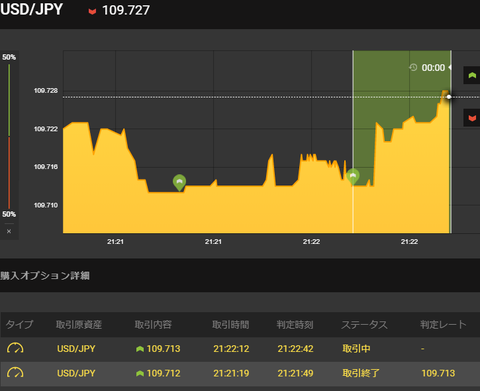Click the 109.710 price axis label
The height and width of the screenshot is (391, 480).
click(46, 205)
